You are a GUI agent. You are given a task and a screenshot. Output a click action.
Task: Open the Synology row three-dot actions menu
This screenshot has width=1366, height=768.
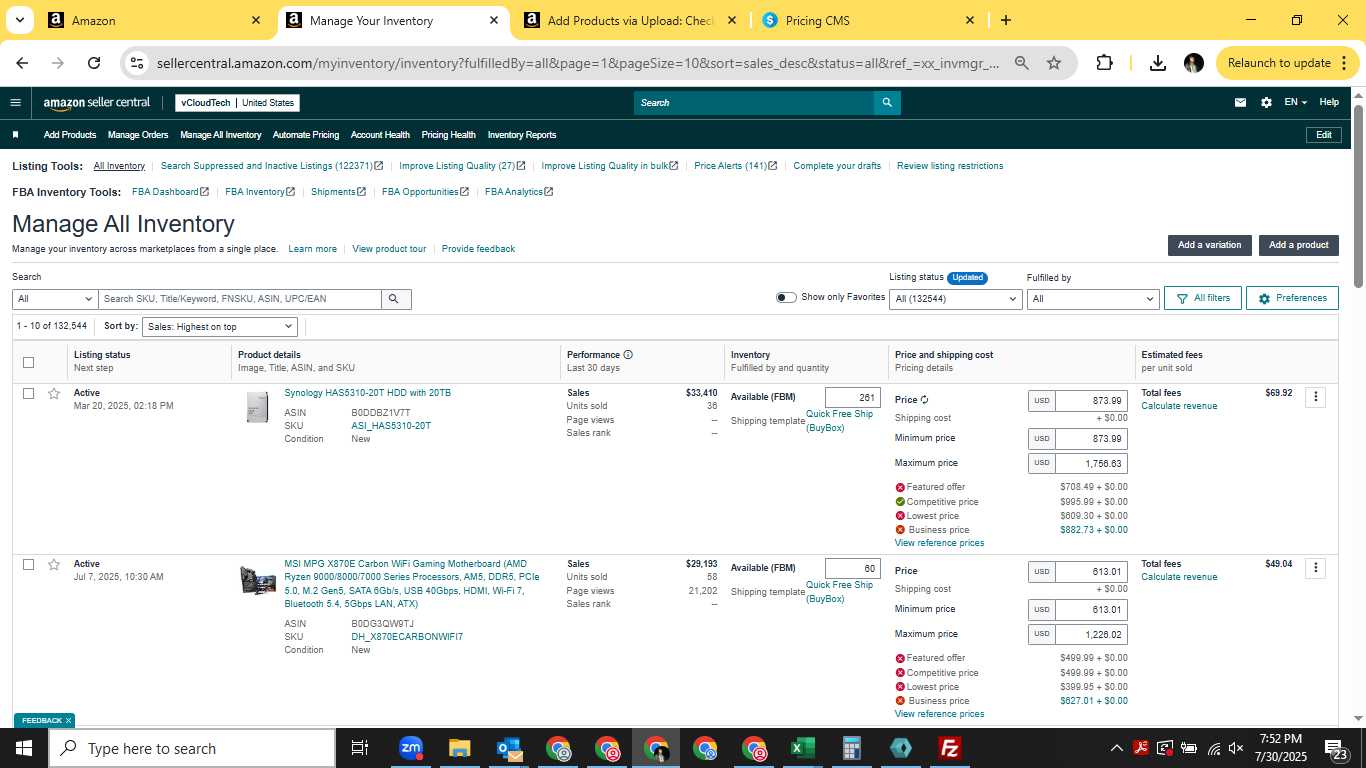tap(1315, 397)
